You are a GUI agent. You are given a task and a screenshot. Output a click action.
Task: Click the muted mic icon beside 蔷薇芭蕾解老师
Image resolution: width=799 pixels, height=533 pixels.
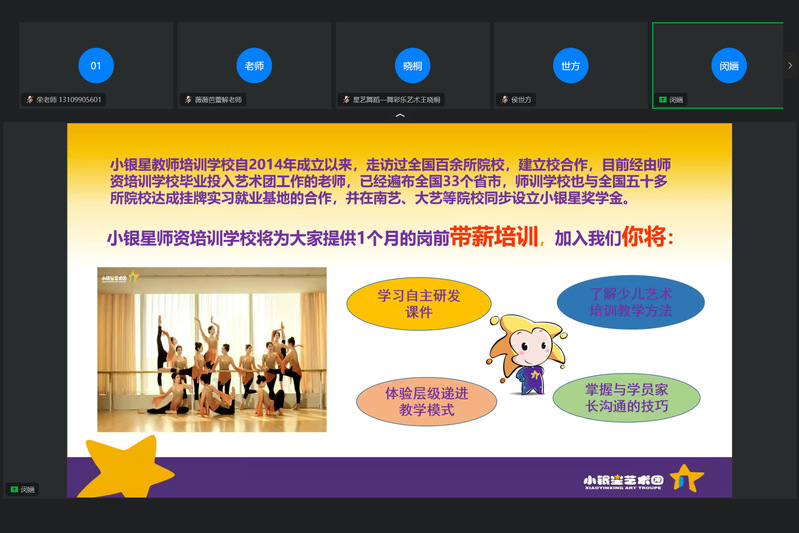(188, 100)
